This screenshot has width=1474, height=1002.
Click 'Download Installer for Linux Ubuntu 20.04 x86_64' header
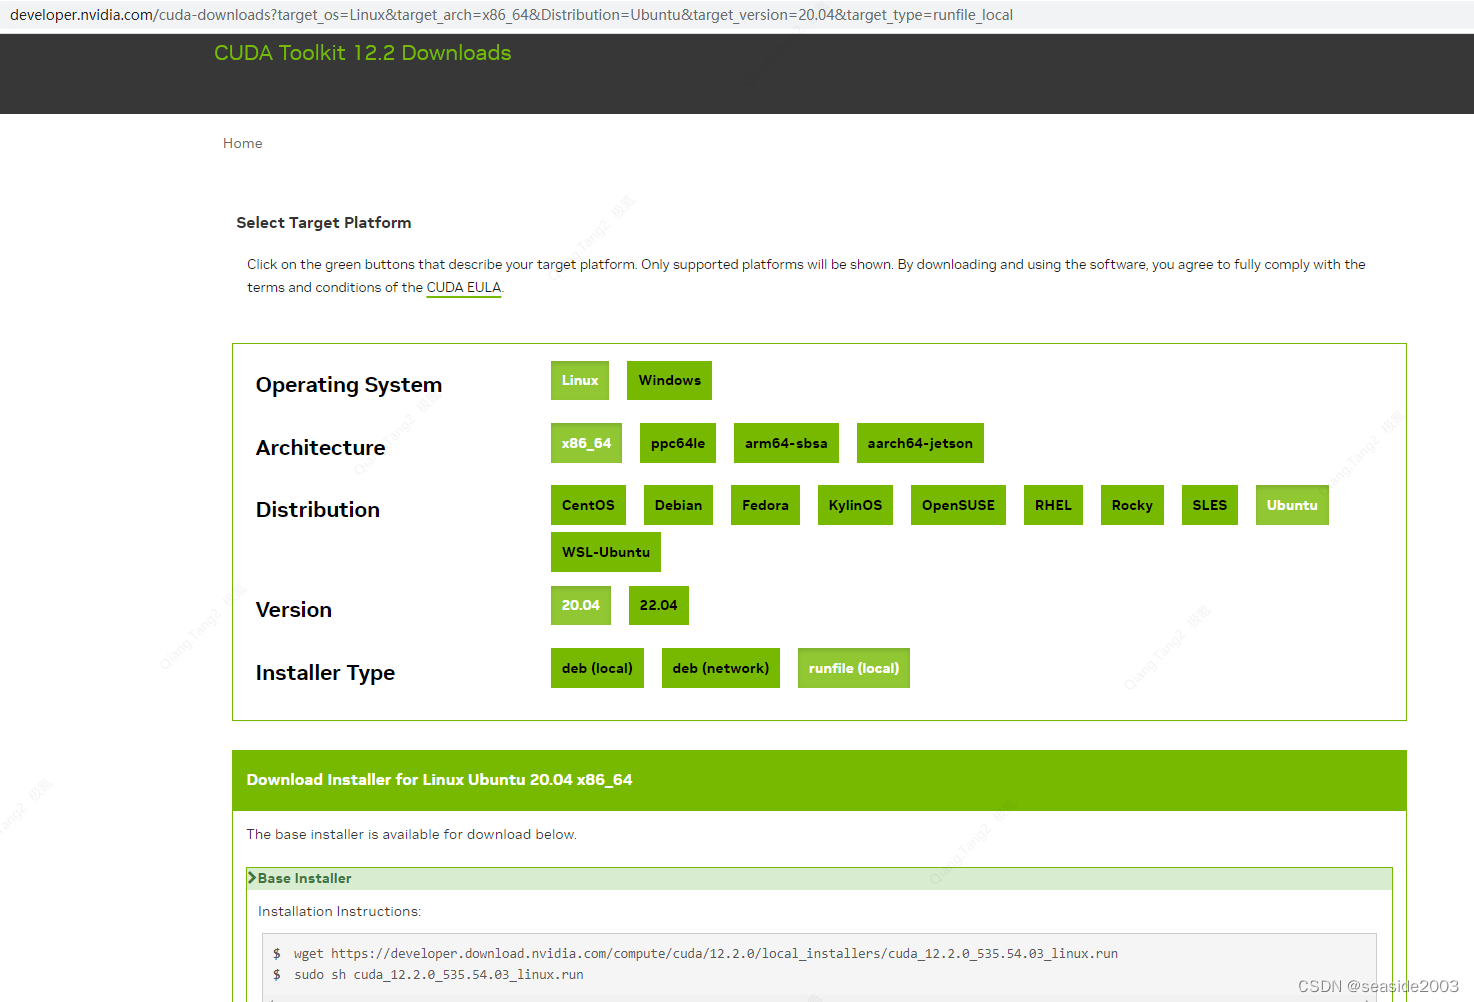(x=440, y=780)
